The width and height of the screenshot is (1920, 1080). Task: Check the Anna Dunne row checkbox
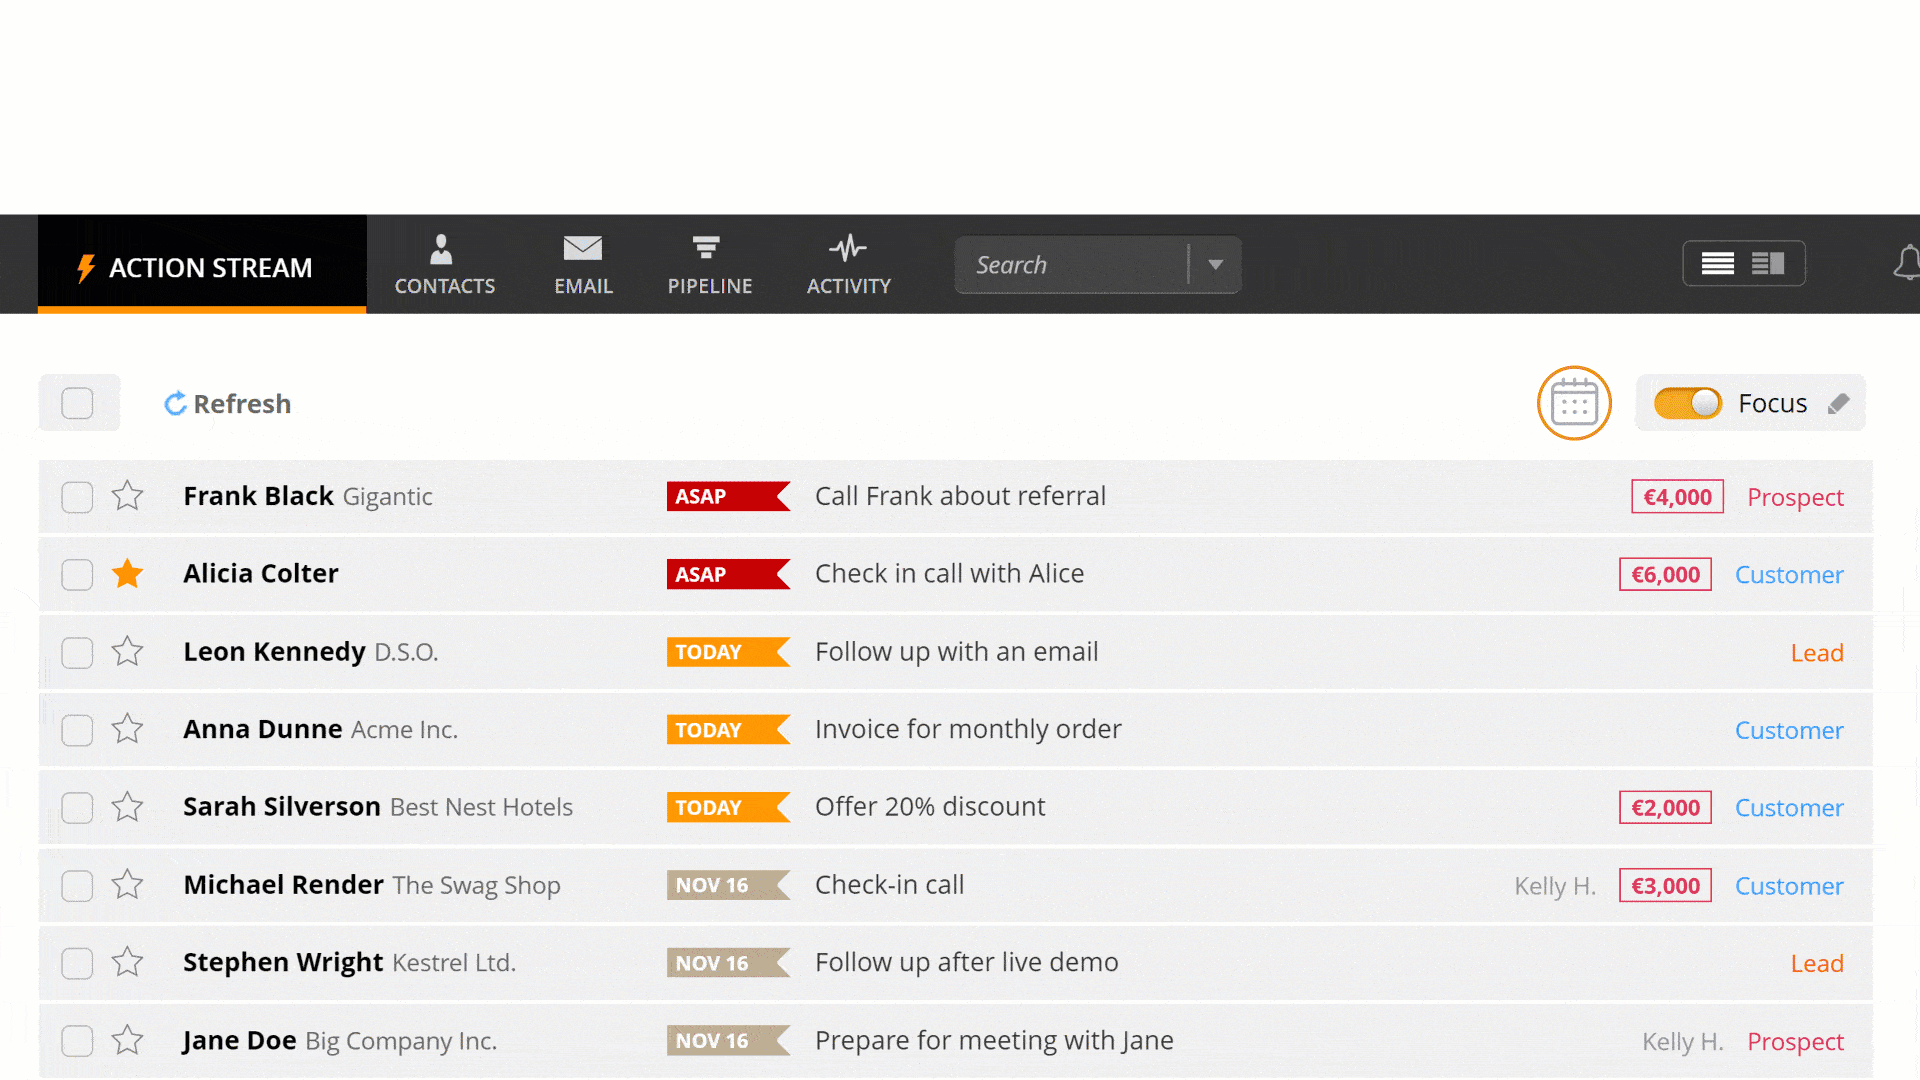click(77, 731)
